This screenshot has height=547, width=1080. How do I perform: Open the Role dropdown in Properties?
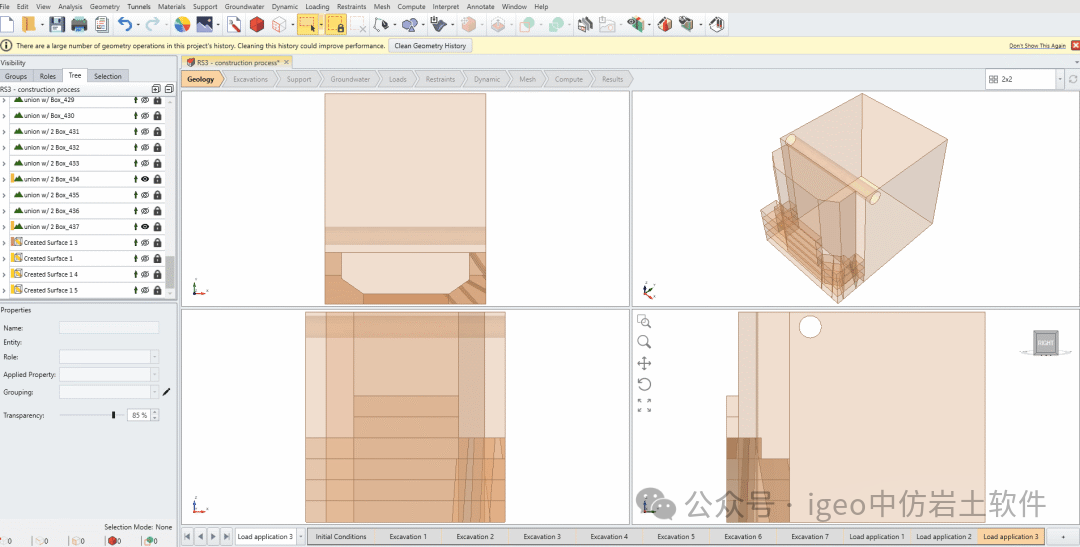coord(154,356)
